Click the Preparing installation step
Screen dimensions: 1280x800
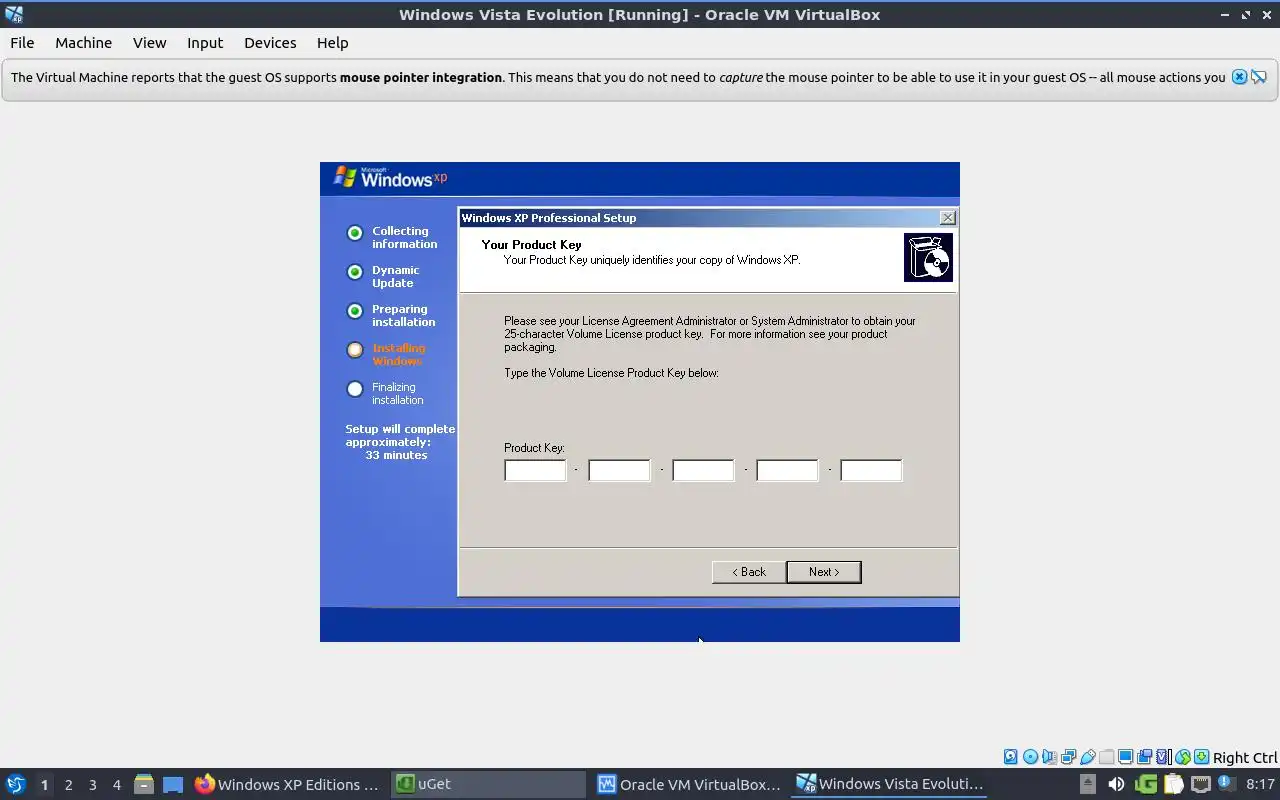[x=403, y=315]
